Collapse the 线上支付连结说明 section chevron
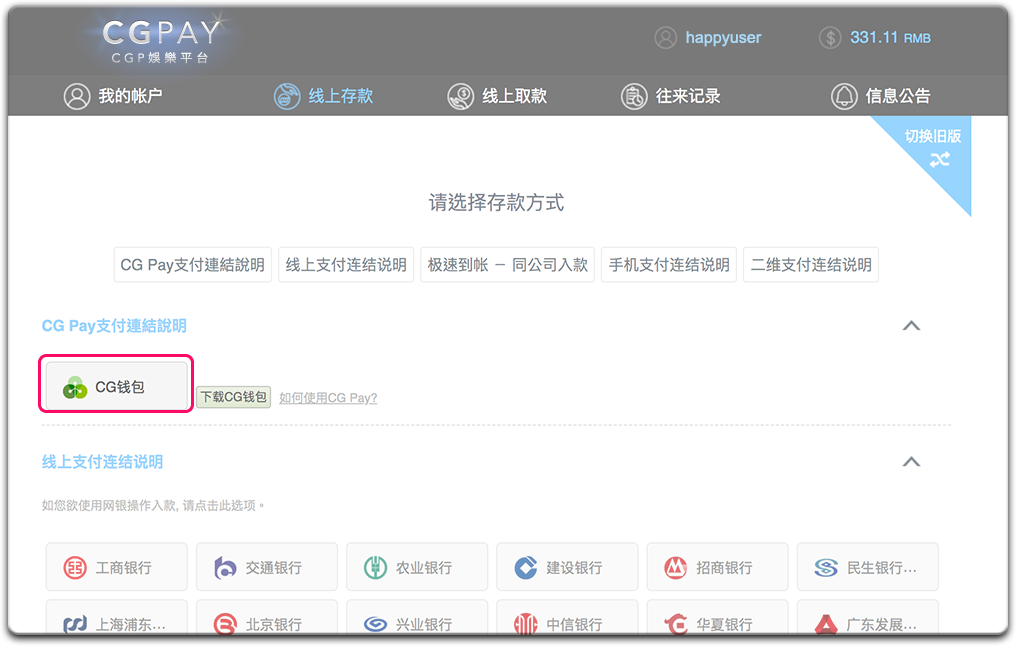Screen dimensions: 1016x646 point(911,462)
